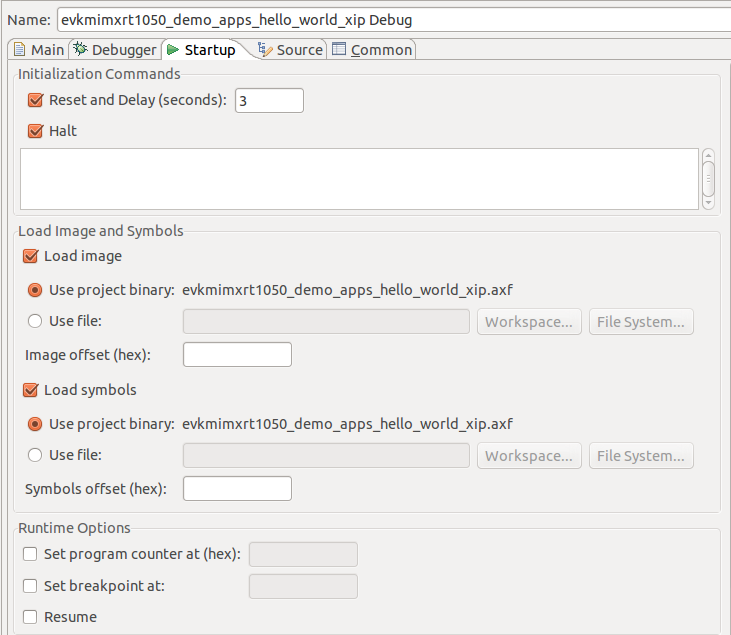Screen dimensions: 731x635
Task: Select Use project binary for image
Action: point(35,290)
